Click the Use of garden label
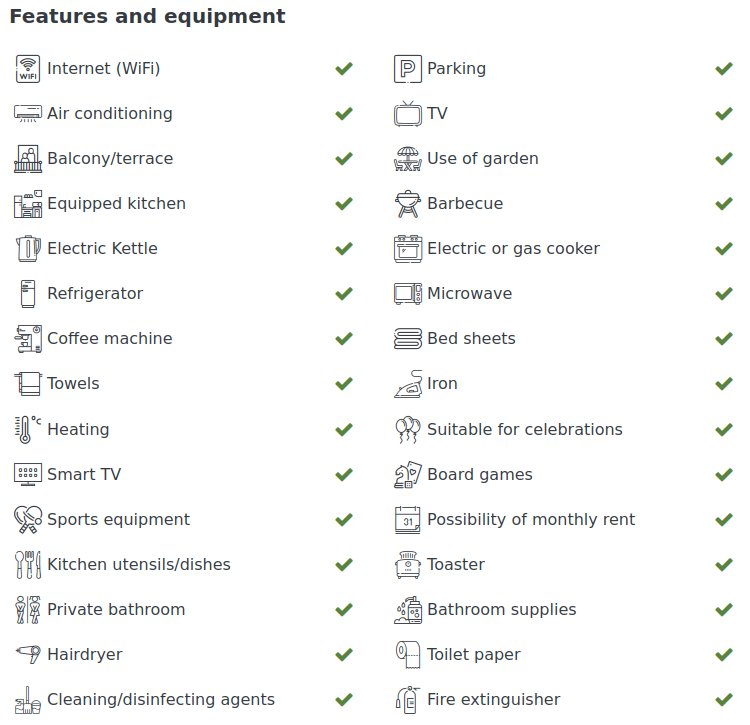 coord(483,159)
